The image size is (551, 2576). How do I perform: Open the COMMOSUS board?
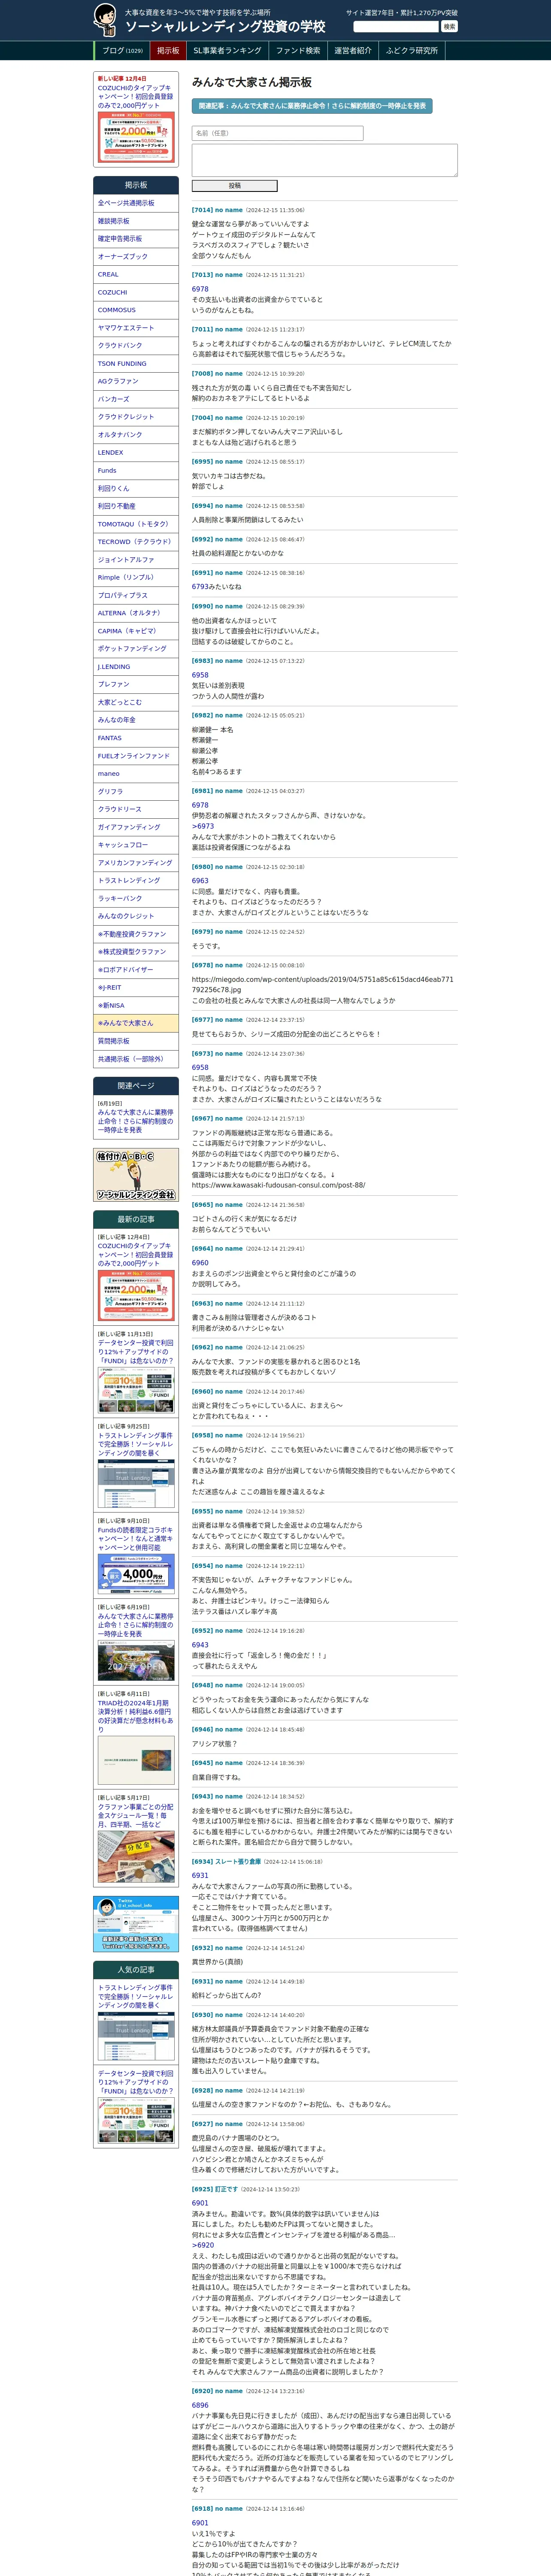(x=136, y=310)
